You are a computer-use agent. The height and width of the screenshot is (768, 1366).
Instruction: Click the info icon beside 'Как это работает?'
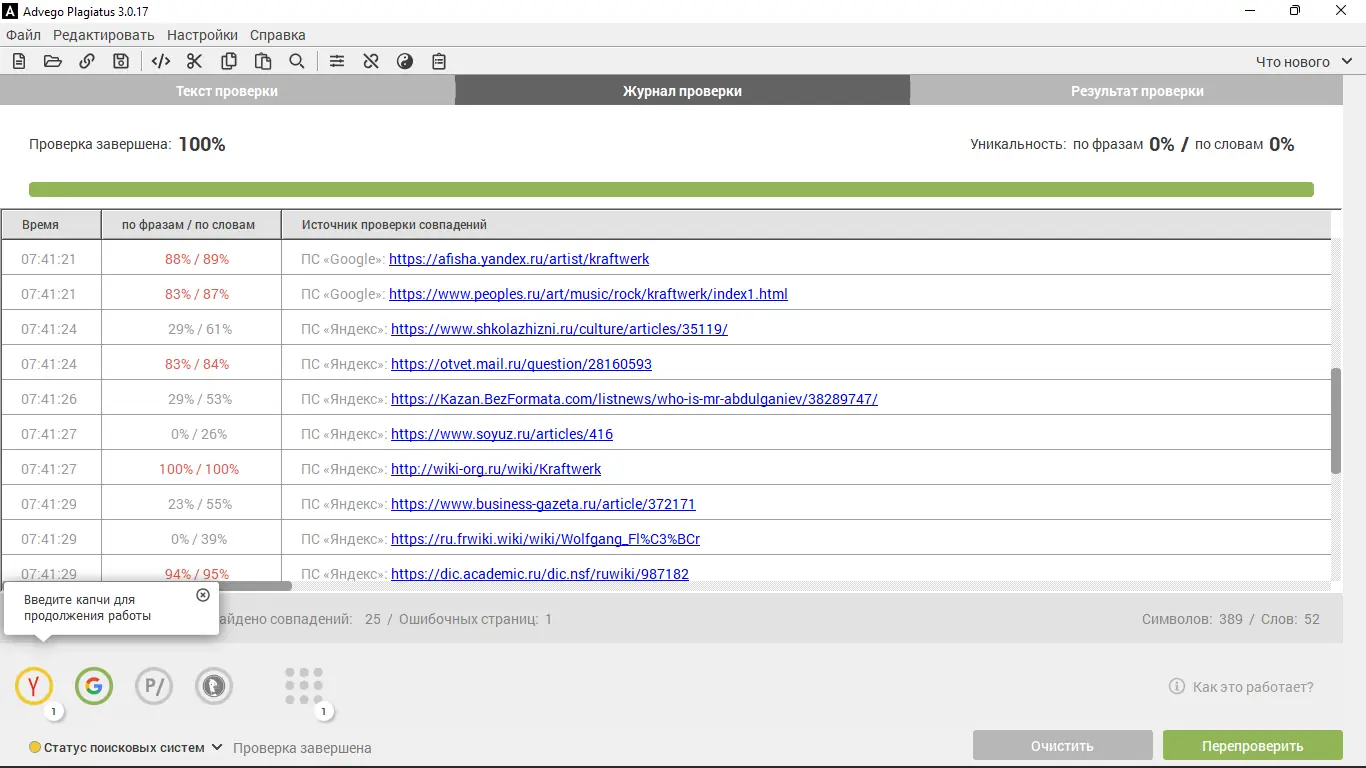tap(1177, 687)
